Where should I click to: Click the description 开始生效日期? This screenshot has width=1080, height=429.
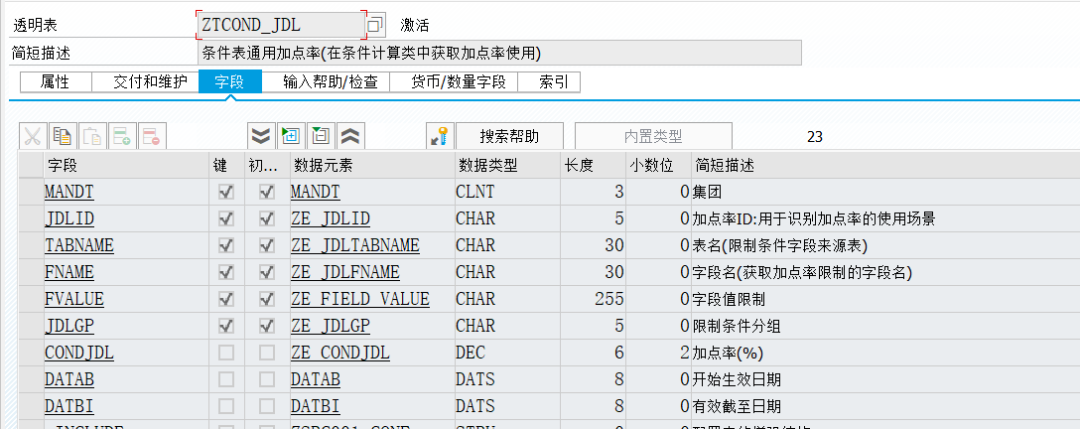click(x=736, y=380)
